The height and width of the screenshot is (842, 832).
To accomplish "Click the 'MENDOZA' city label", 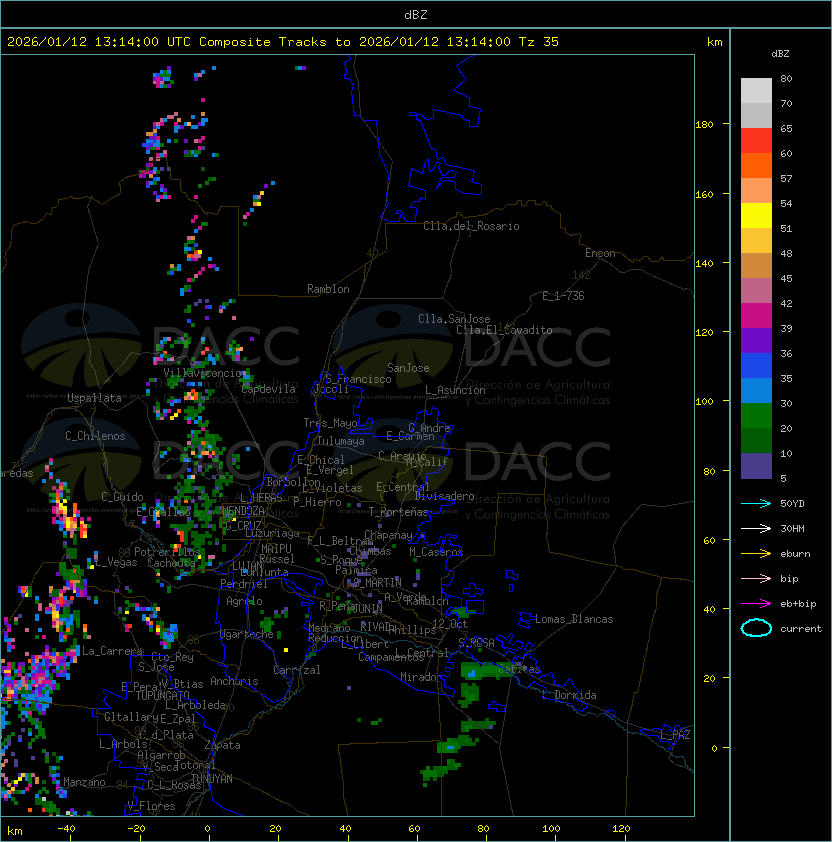I will 243,511.
